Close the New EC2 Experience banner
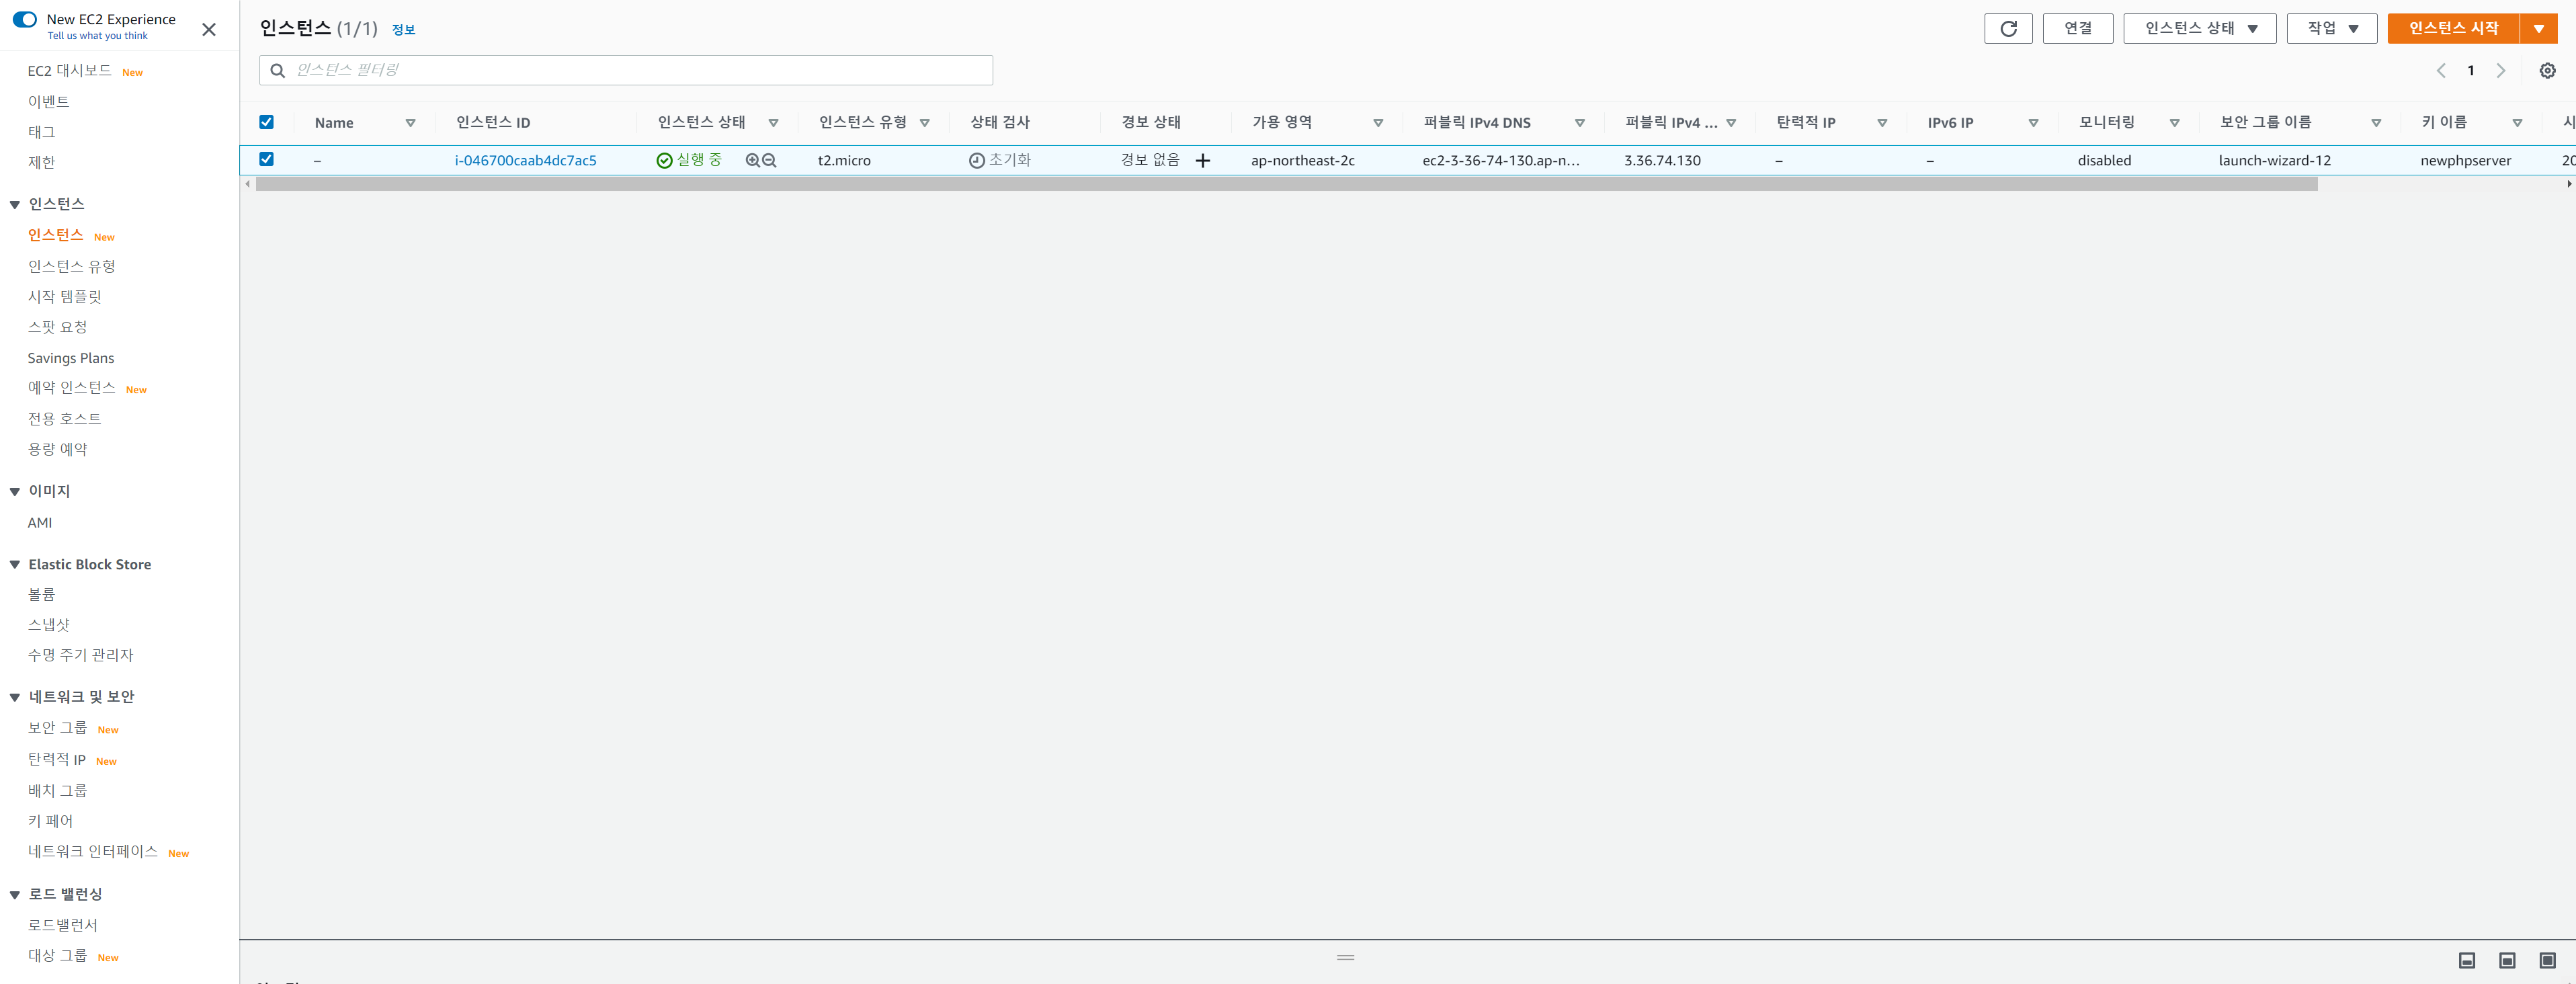This screenshot has height=984, width=2576. pos(208,29)
